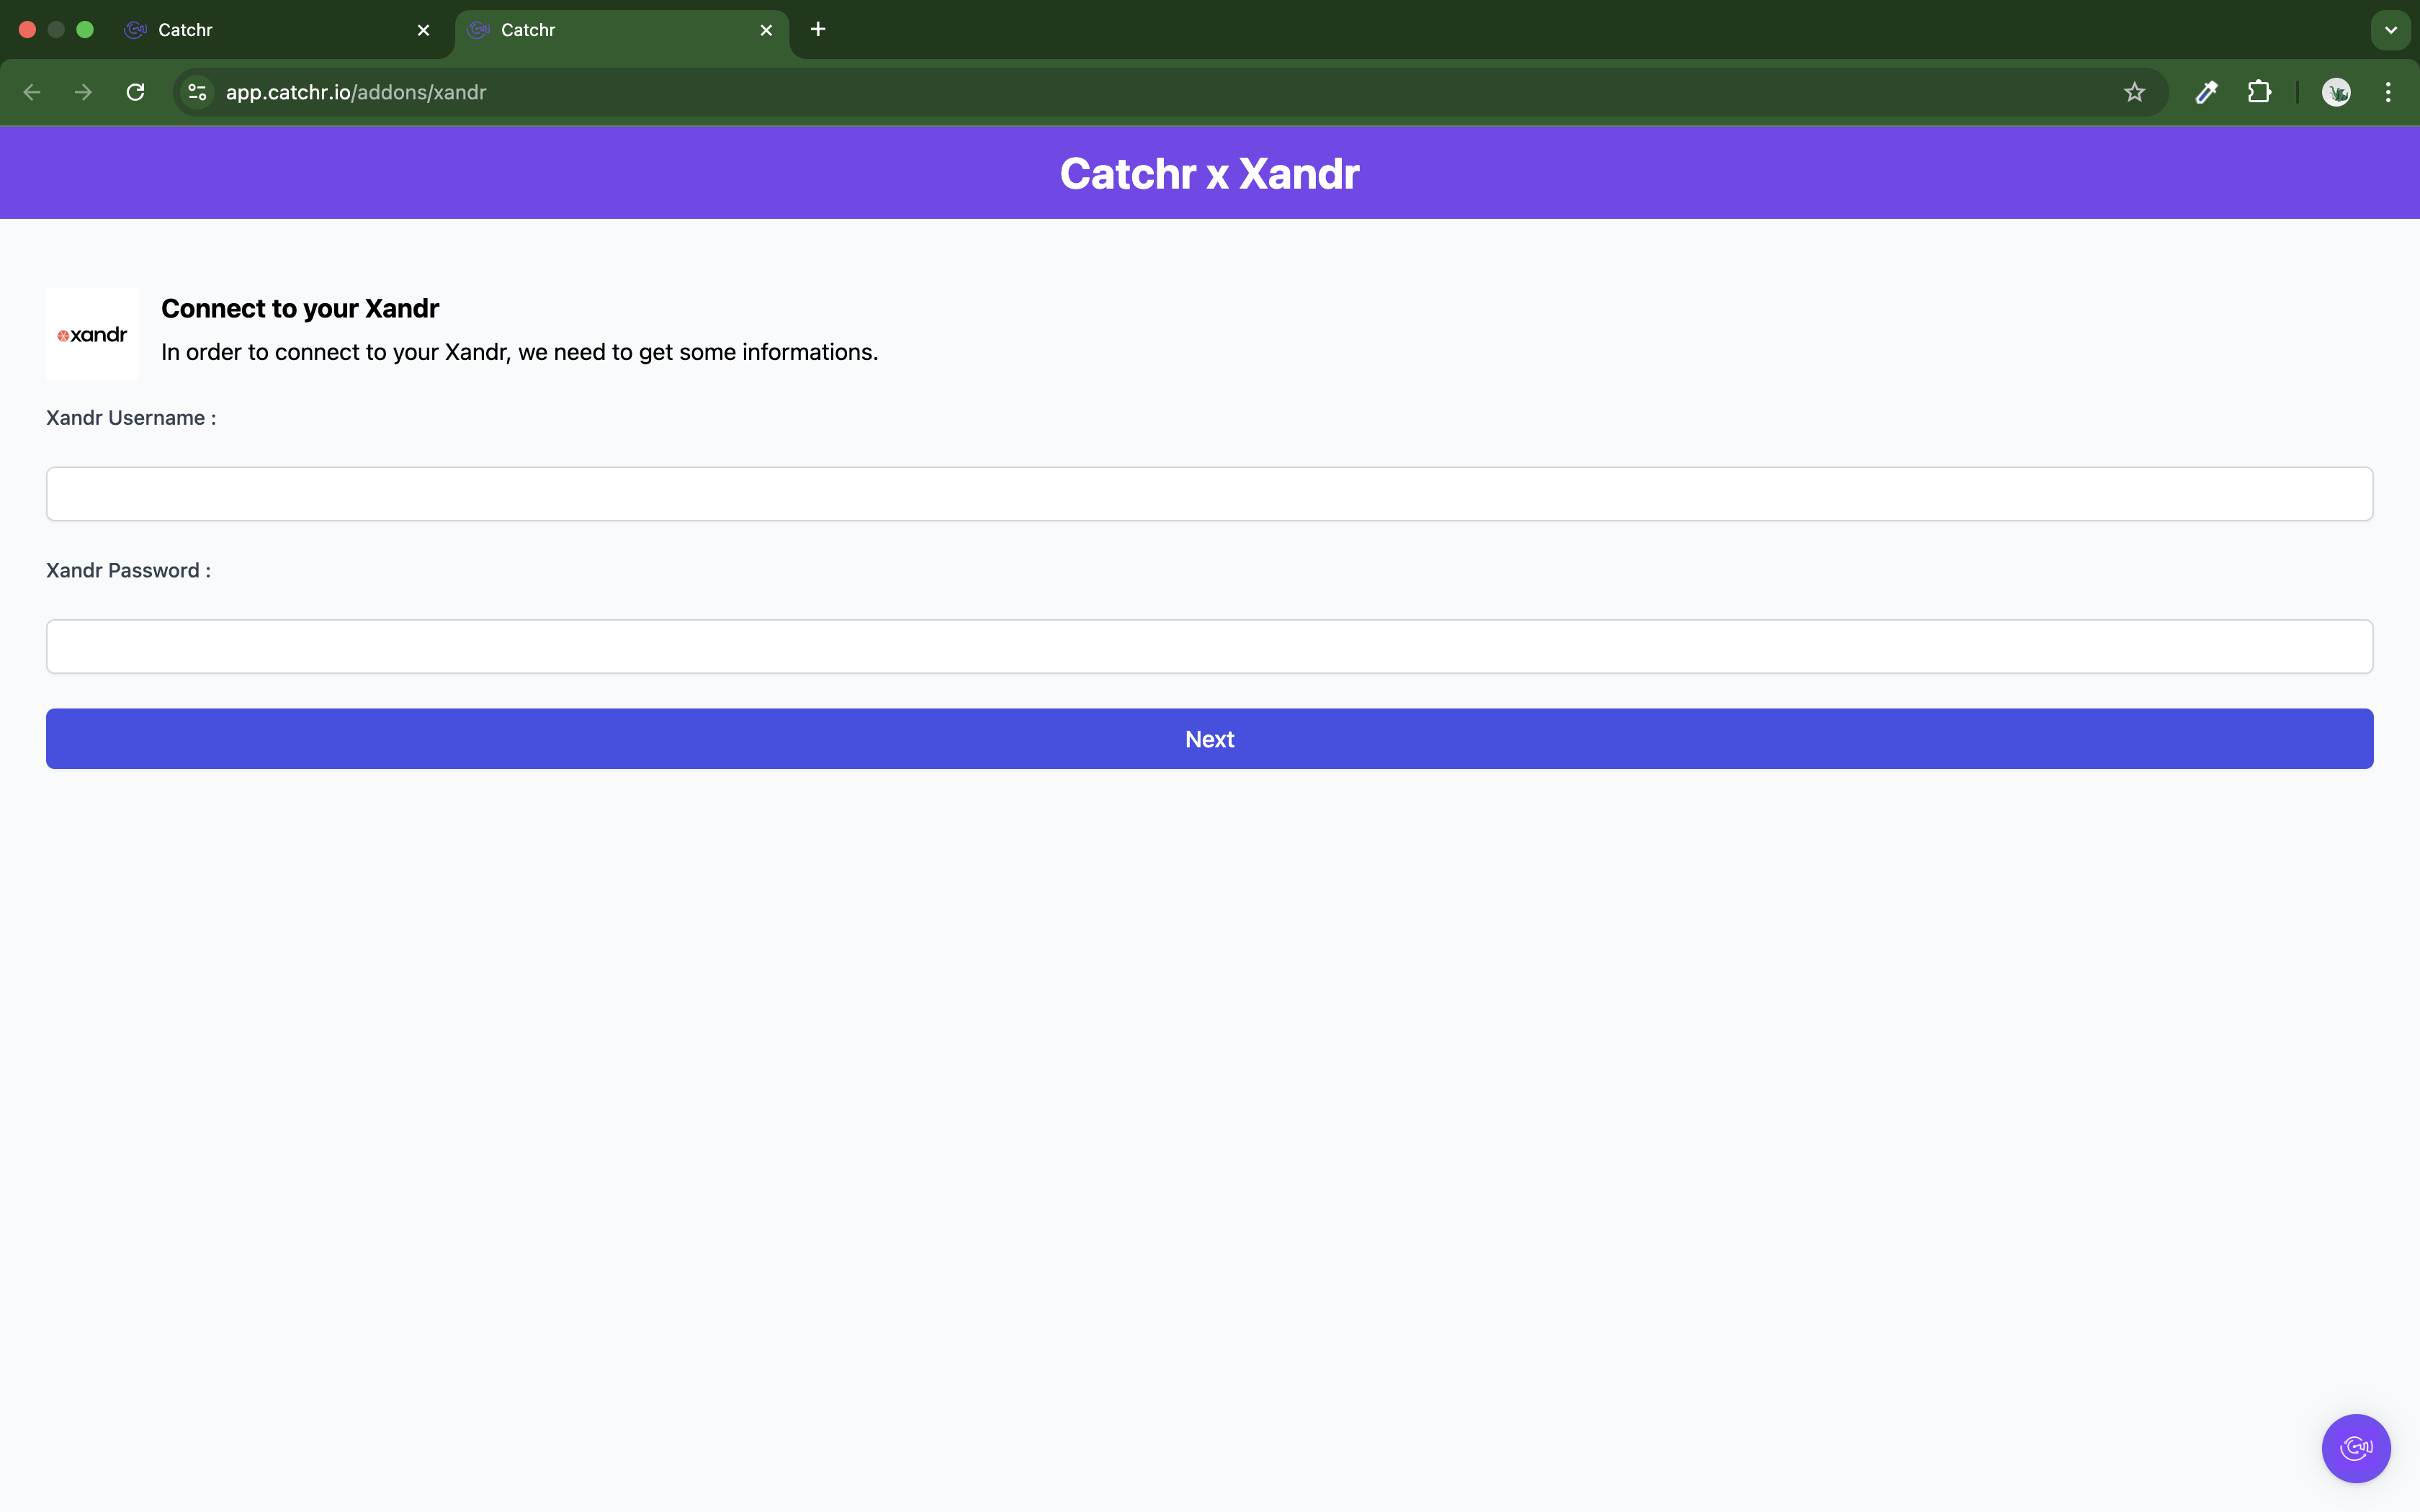Submit the form with the Next button
Screen dimensions: 2420x1512
coord(1209,739)
